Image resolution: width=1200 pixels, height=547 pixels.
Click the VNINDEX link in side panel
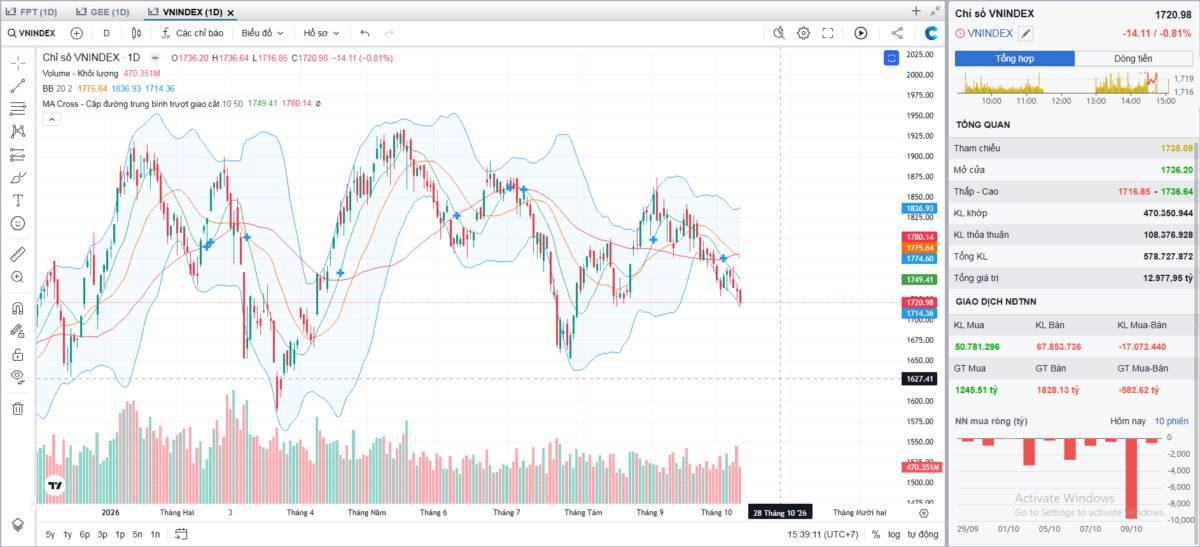pos(991,33)
